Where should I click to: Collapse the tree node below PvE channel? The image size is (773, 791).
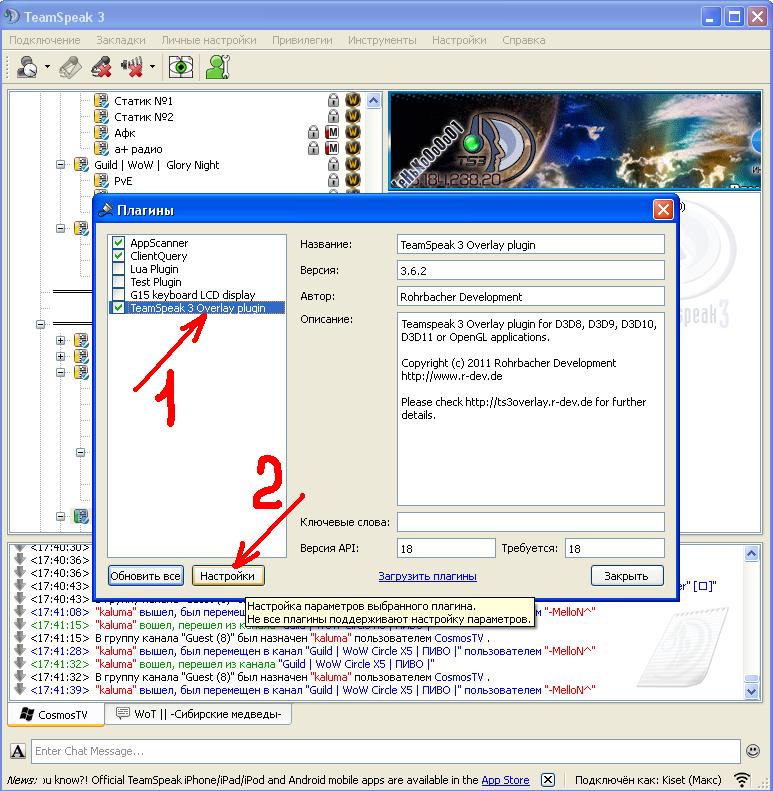coord(61,229)
